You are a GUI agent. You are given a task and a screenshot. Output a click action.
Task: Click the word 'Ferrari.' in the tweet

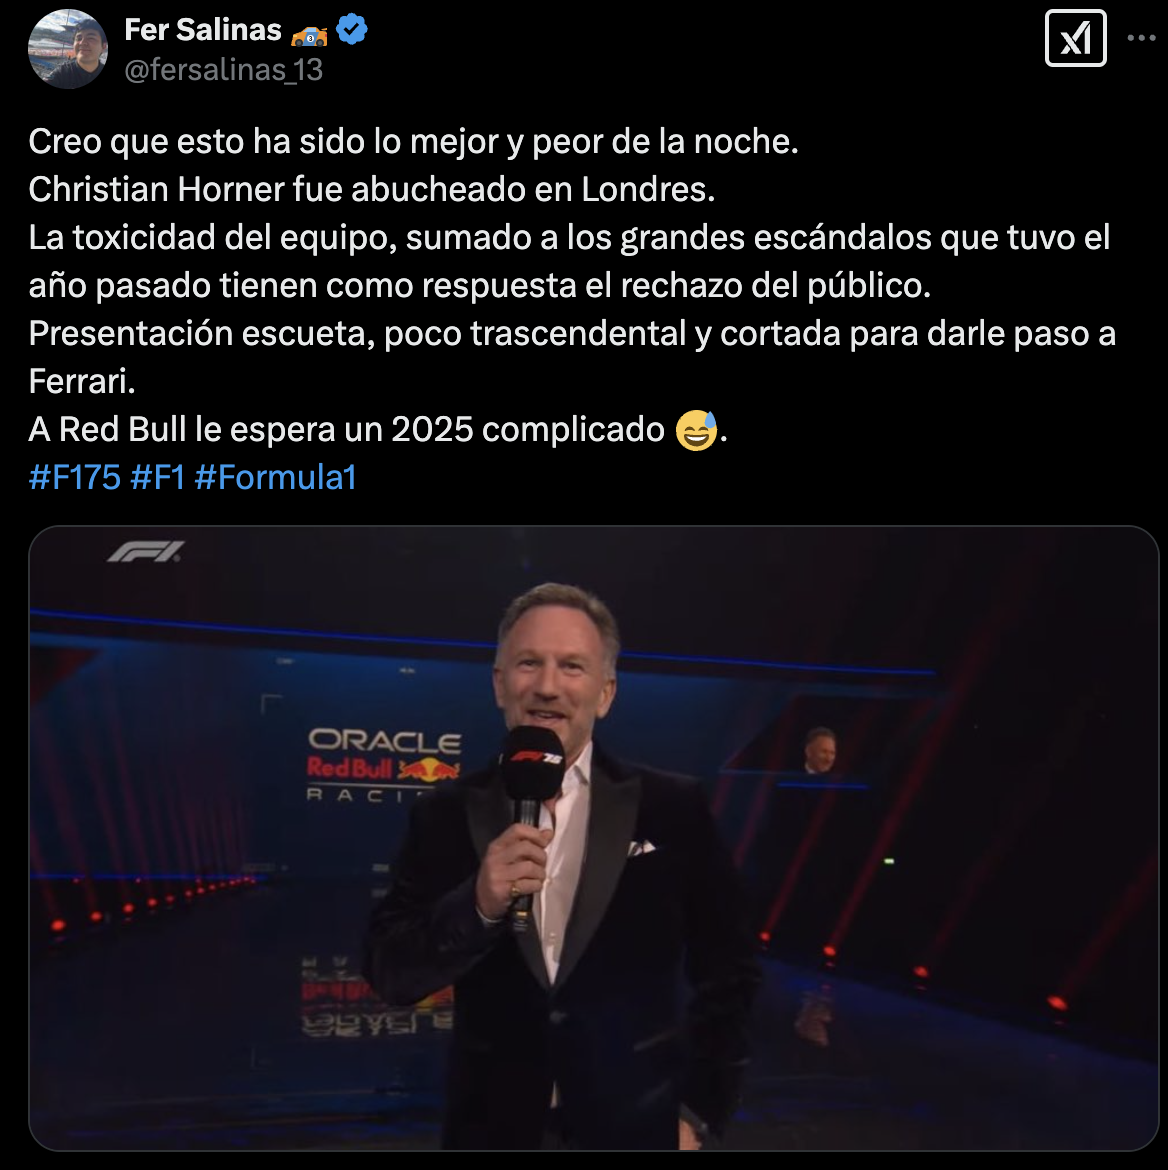tap(82, 382)
